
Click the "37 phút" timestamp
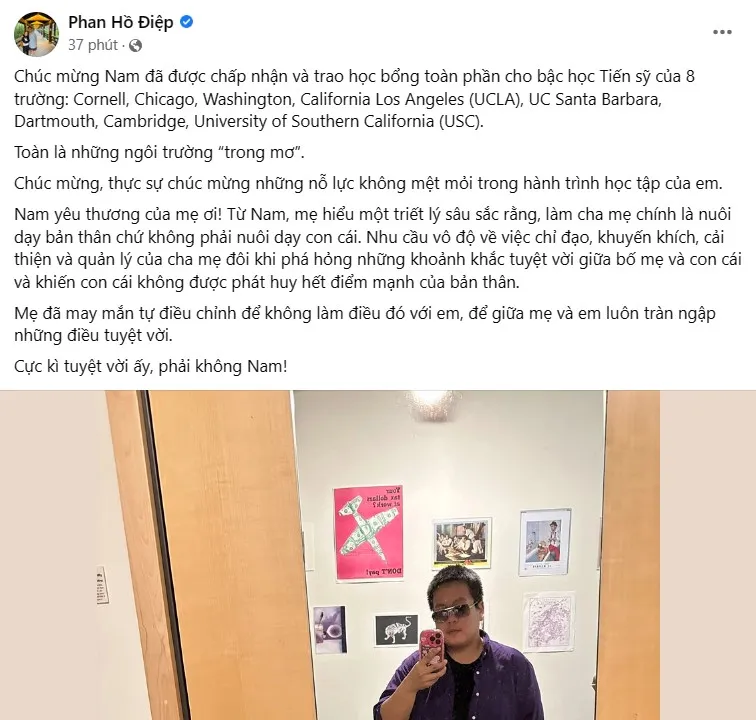pos(93,45)
